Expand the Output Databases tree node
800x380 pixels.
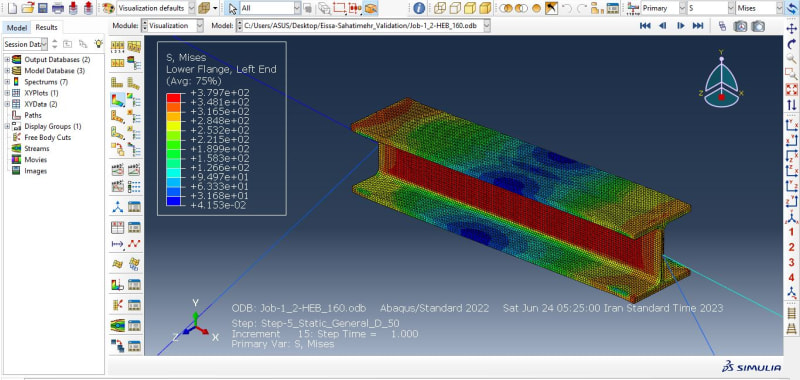[7, 60]
